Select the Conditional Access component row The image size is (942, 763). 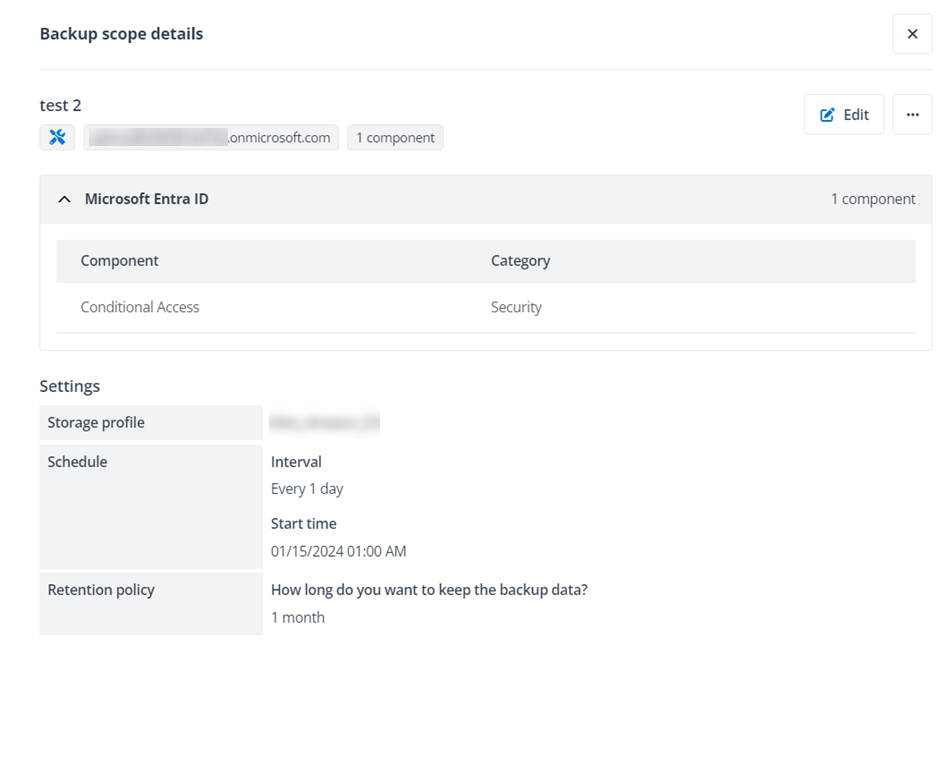click(139, 307)
